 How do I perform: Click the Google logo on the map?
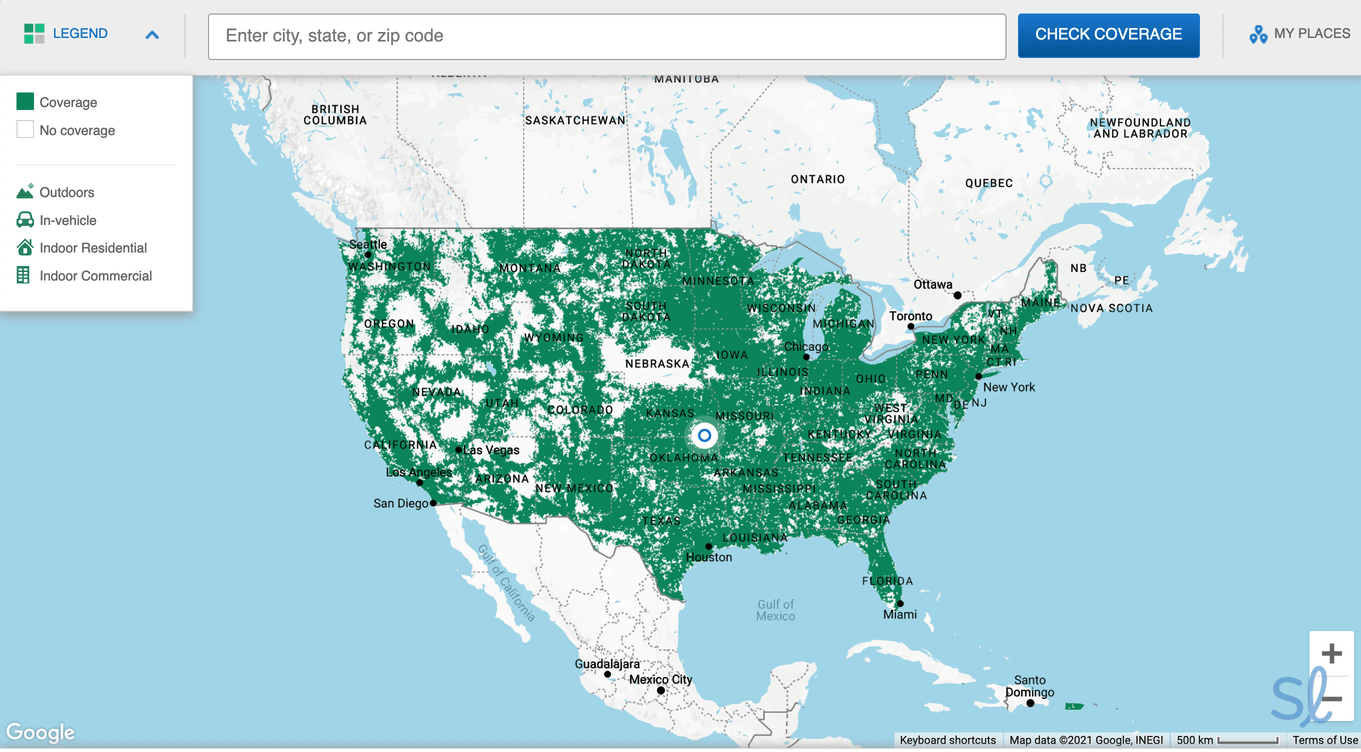[x=40, y=732]
